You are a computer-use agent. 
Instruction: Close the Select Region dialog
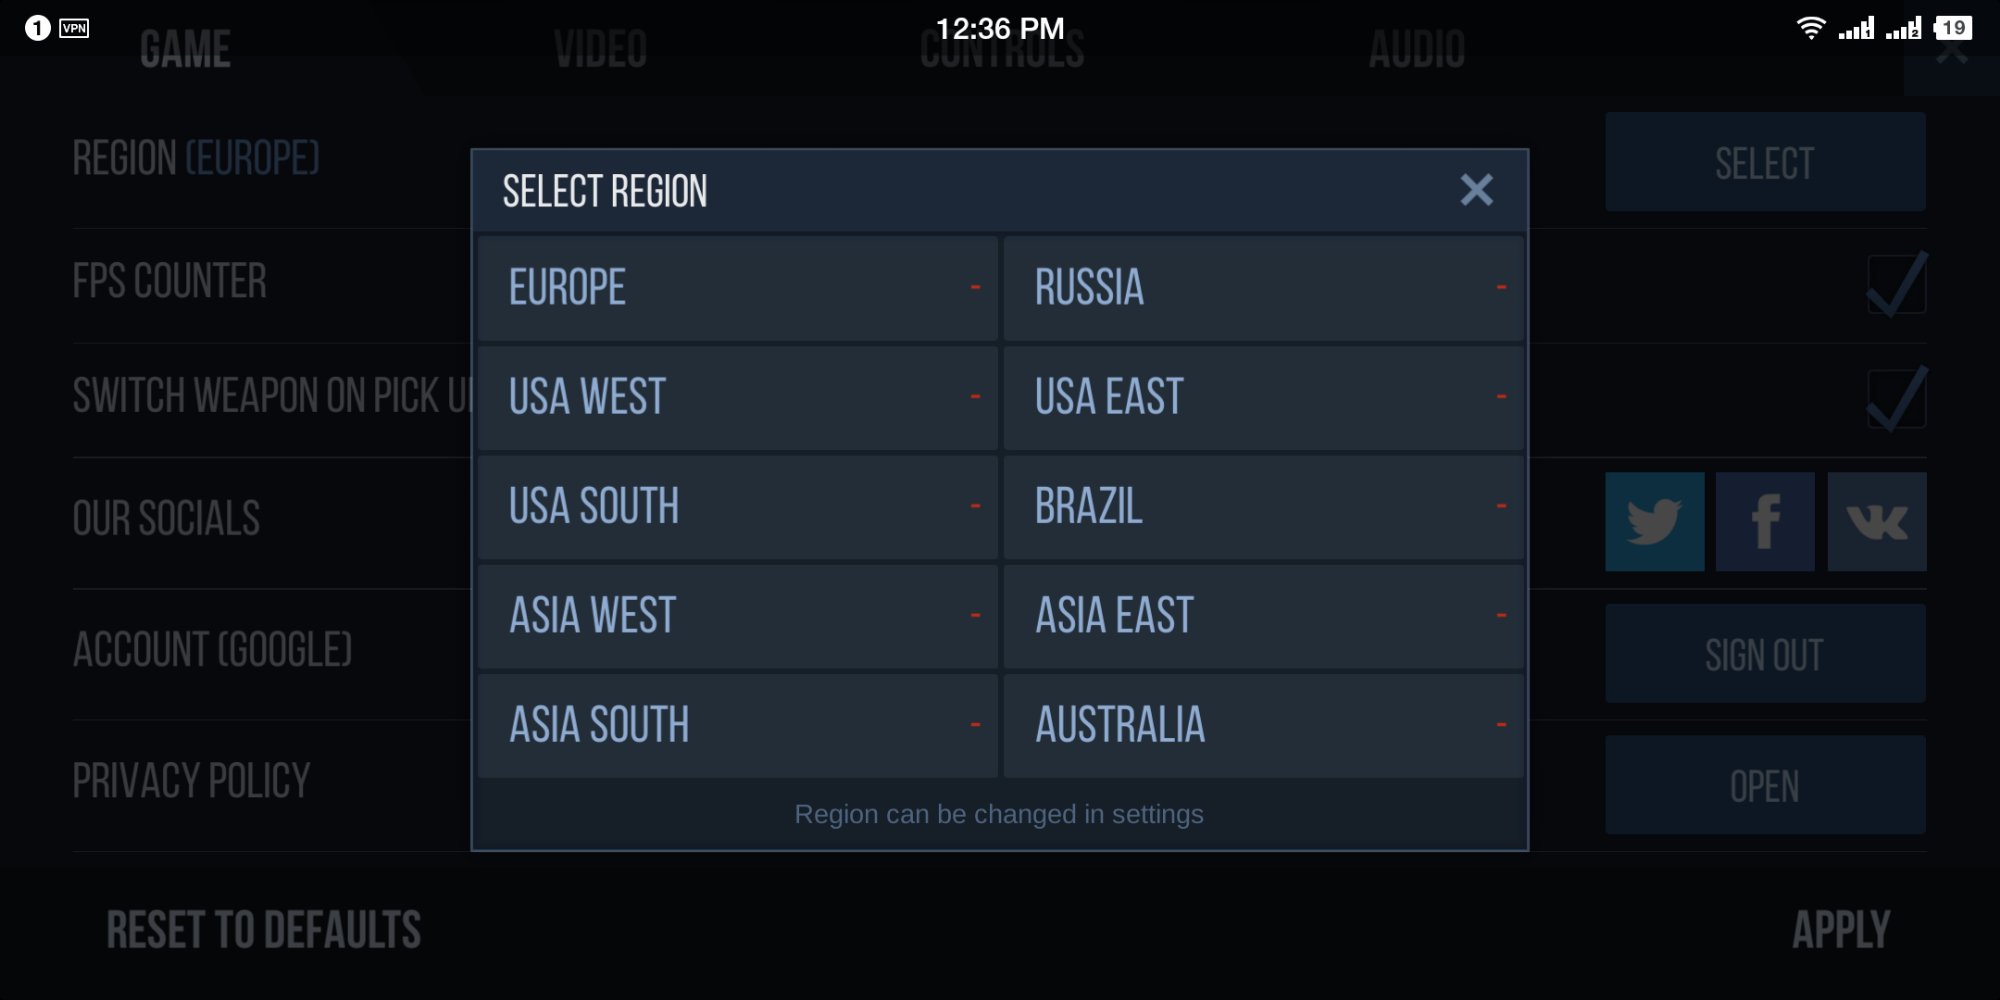[x=1476, y=190]
